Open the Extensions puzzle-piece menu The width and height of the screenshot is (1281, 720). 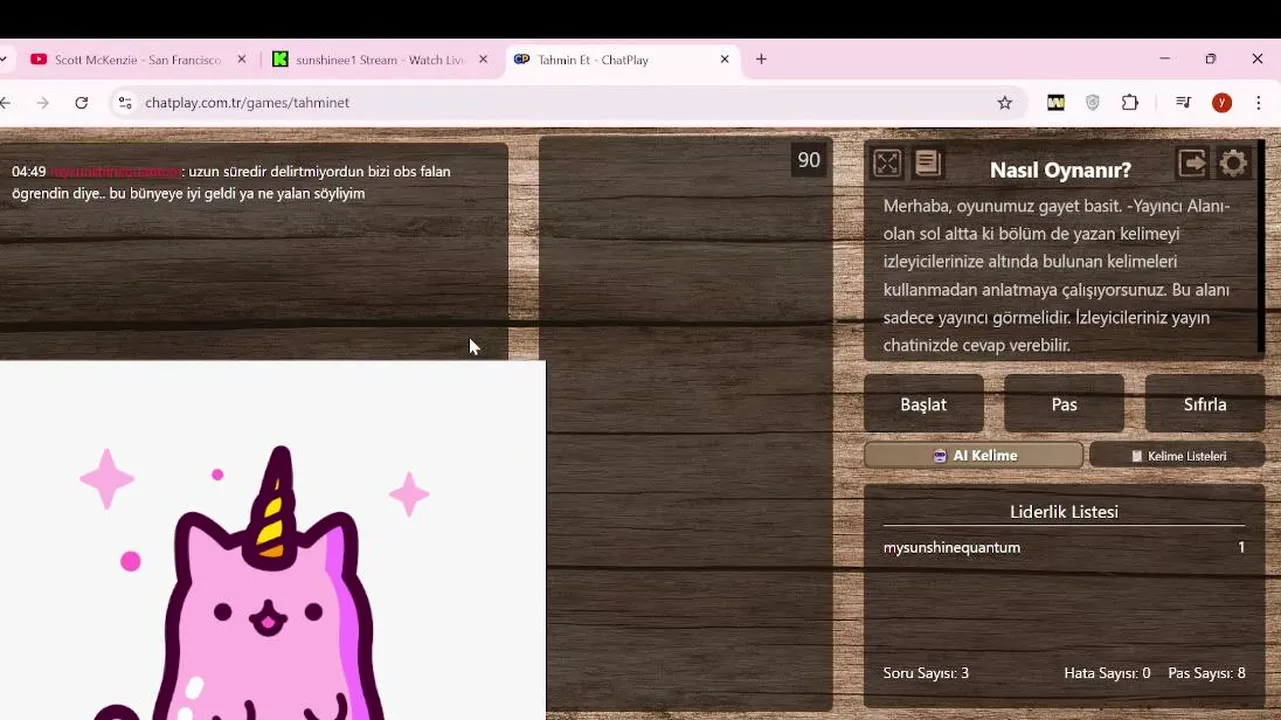(x=1130, y=102)
